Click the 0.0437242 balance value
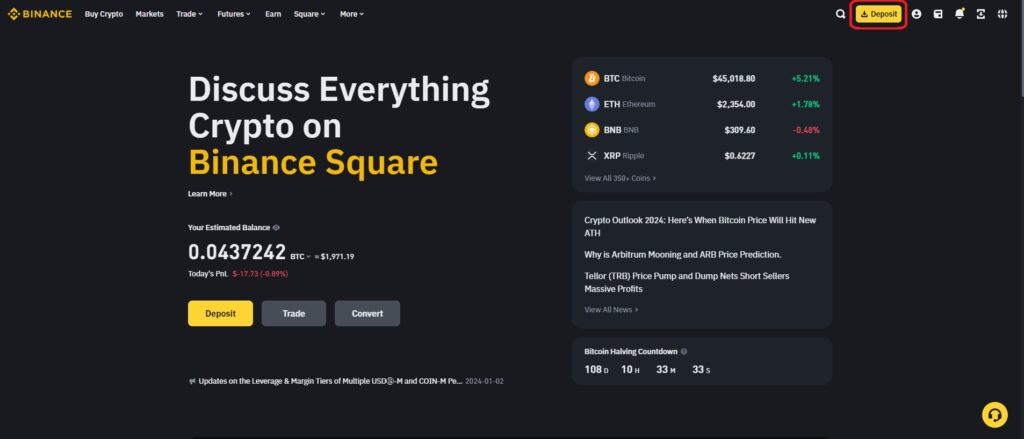 pos(237,252)
